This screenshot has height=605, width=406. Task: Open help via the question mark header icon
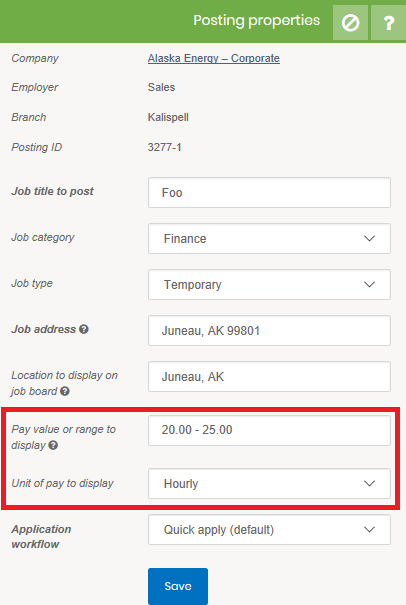click(x=389, y=23)
